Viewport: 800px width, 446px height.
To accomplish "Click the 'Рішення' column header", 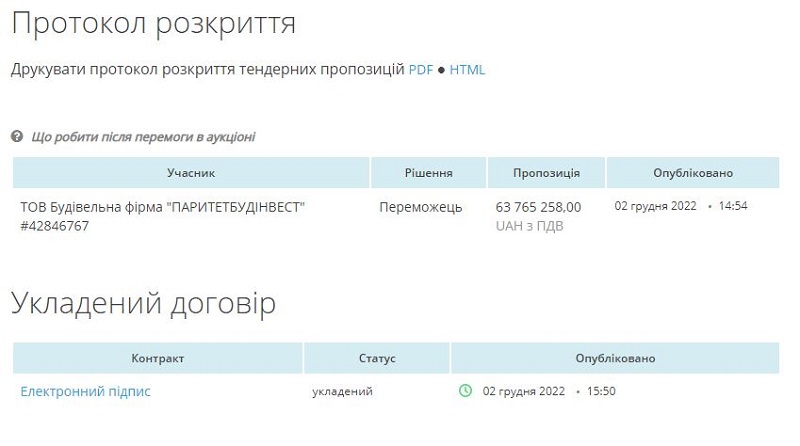I will [x=429, y=173].
